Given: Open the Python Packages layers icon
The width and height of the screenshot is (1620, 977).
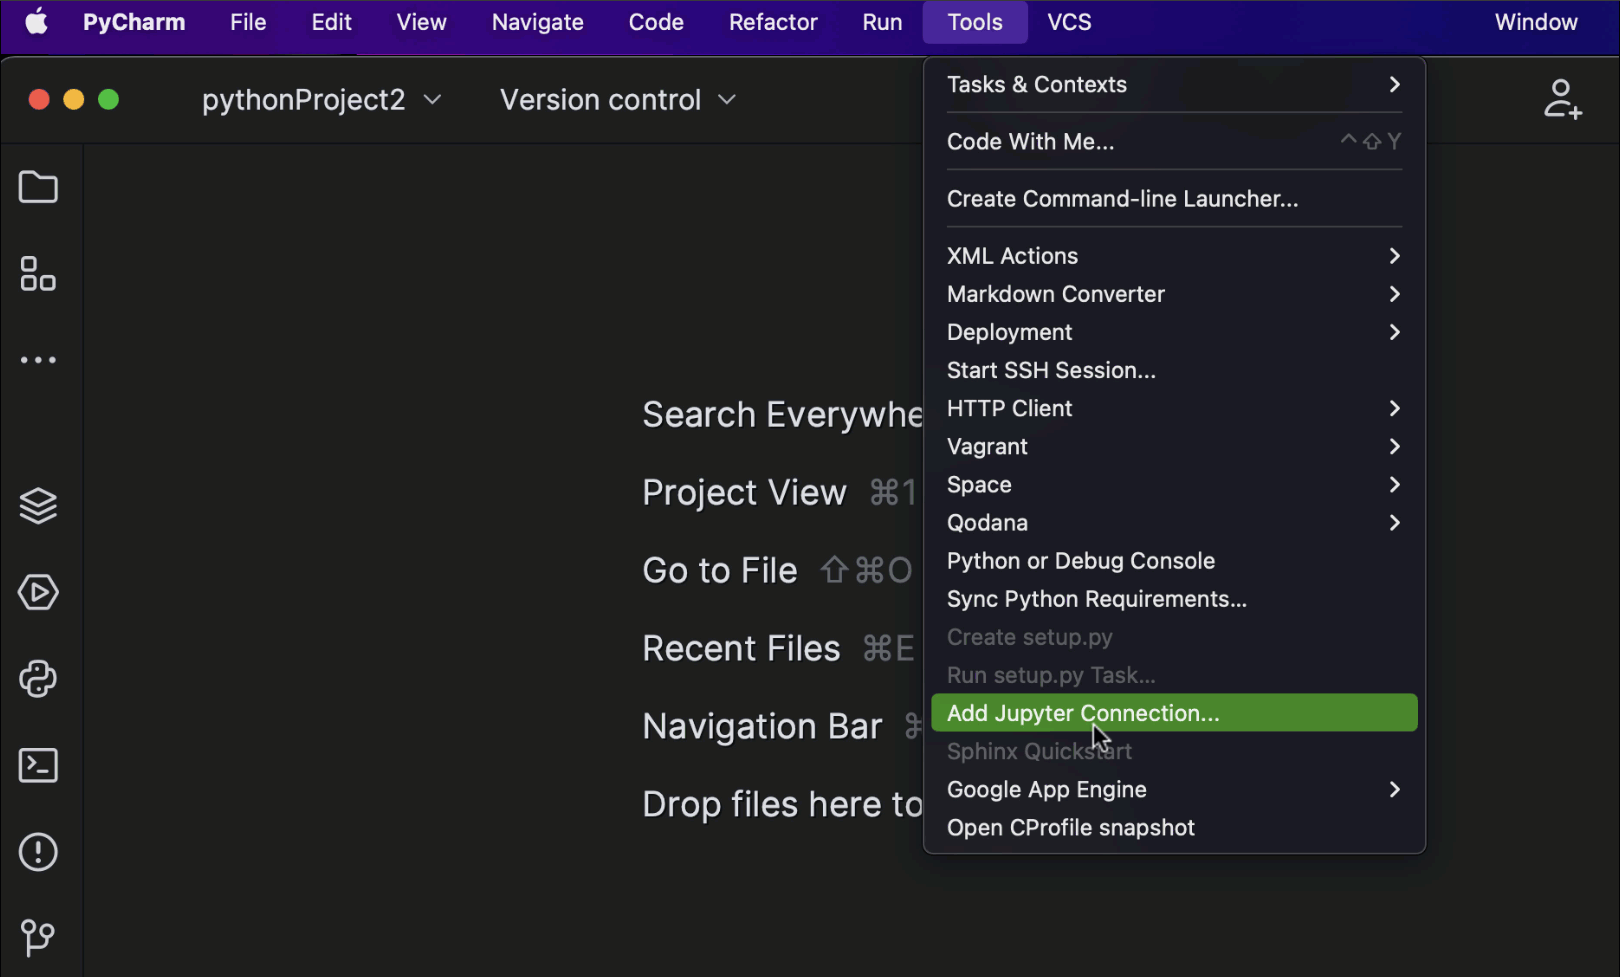Looking at the screenshot, I should pyautogui.click(x=38, y=506).
